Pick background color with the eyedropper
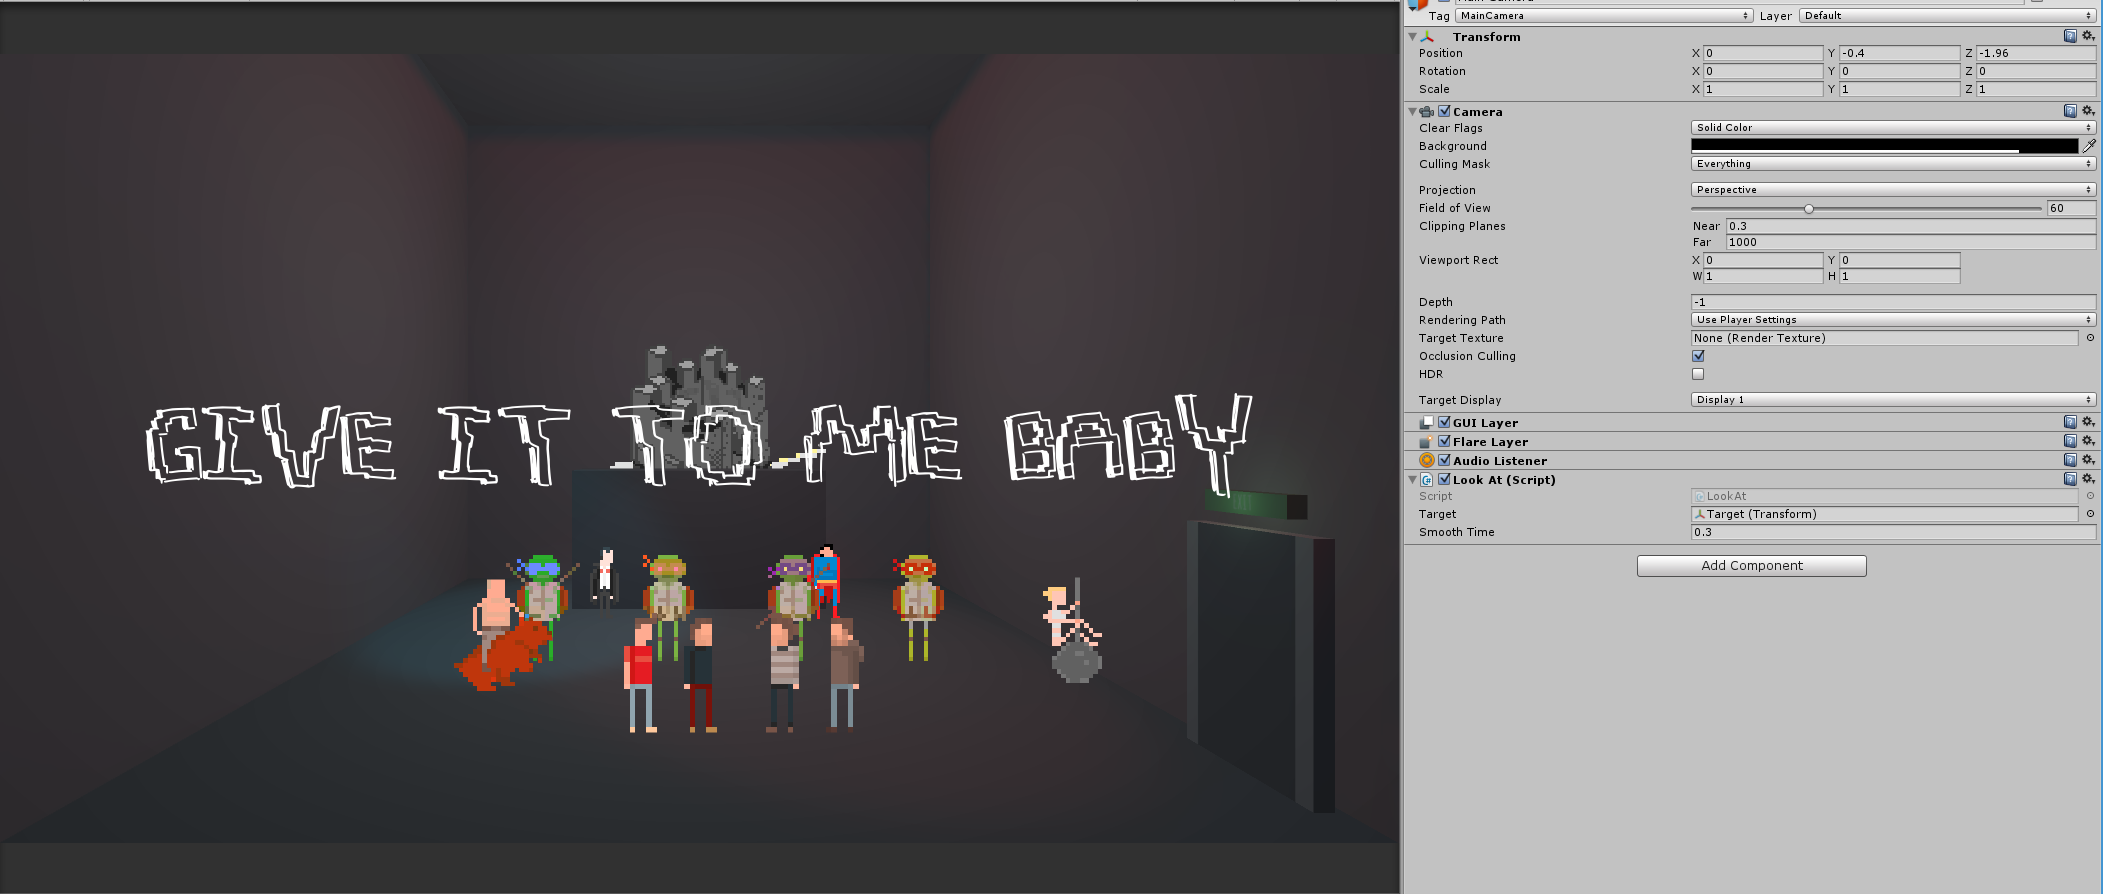 click(x=2089, y=146)
